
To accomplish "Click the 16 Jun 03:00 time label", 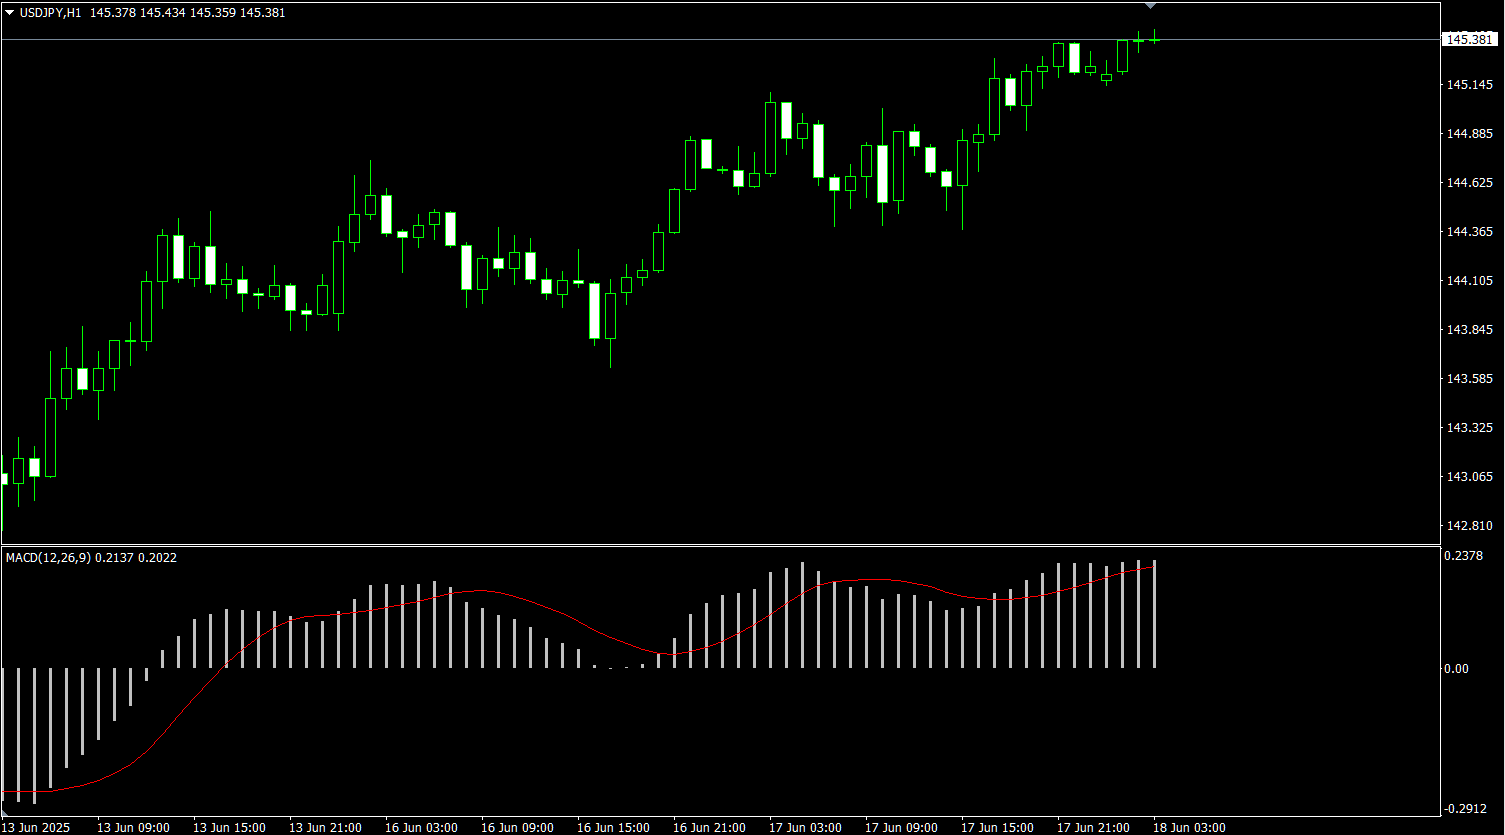I will [x=421, y=828].
